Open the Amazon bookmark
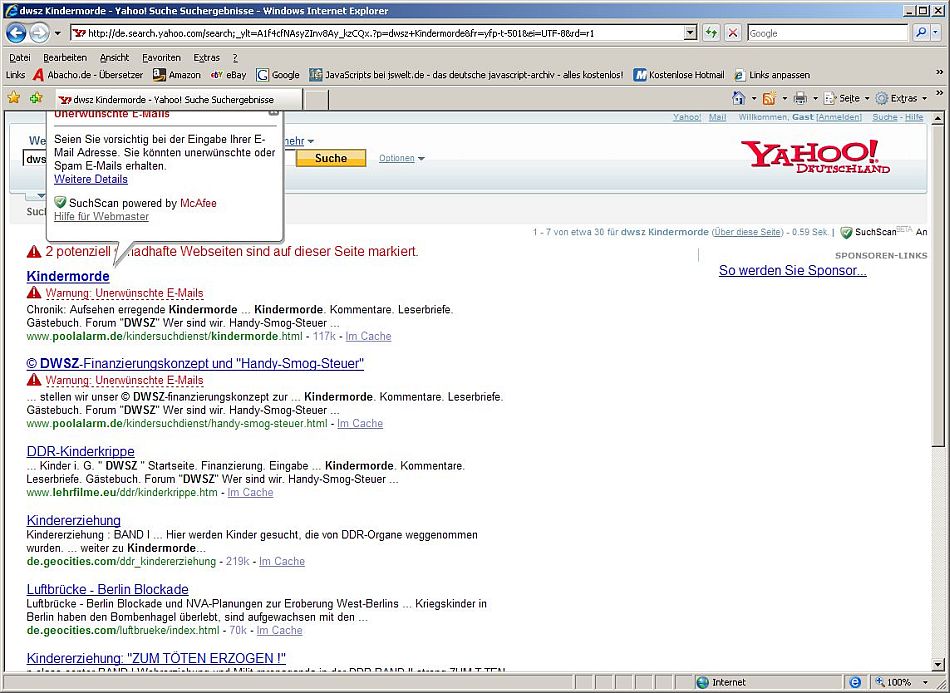The image size is (950, 693). 176,75
